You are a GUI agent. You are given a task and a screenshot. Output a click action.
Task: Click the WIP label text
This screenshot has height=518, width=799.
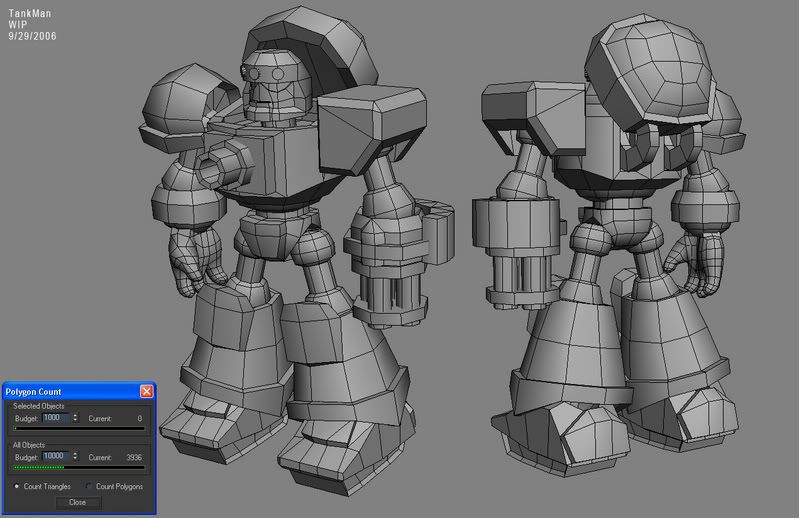(17, 25)
